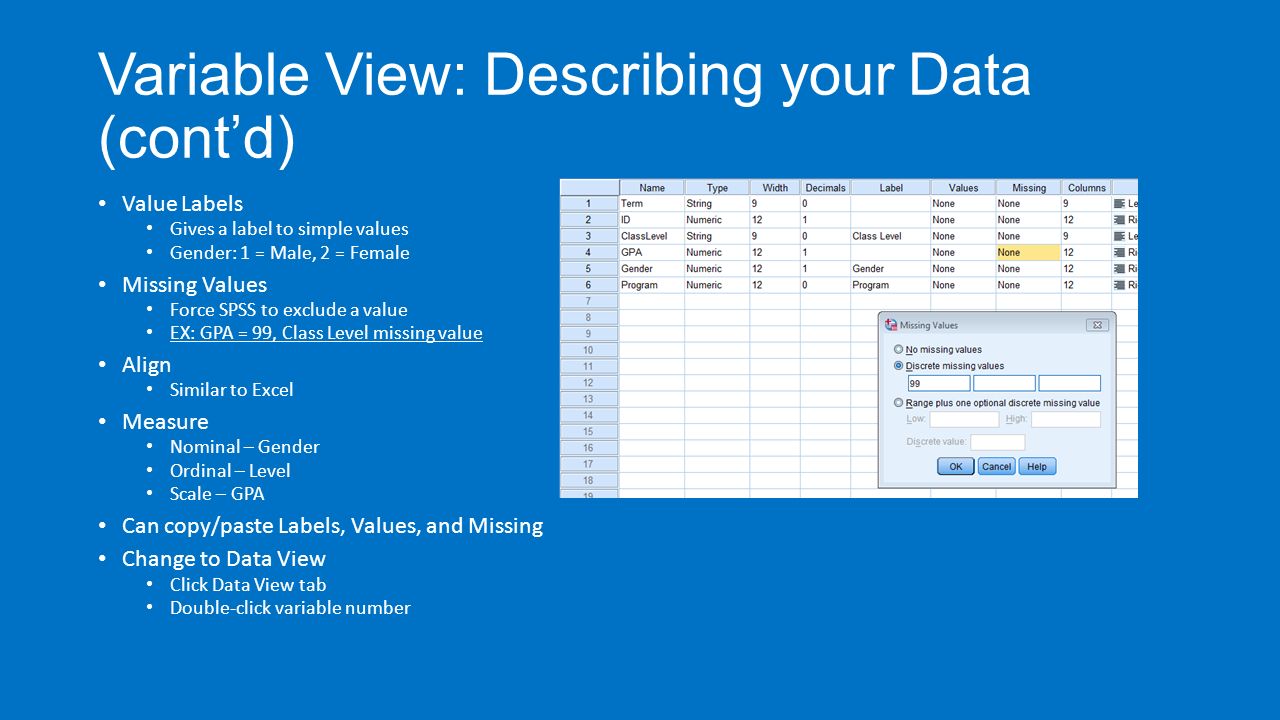Cancel the Missing Values dialog

(996, 466)
